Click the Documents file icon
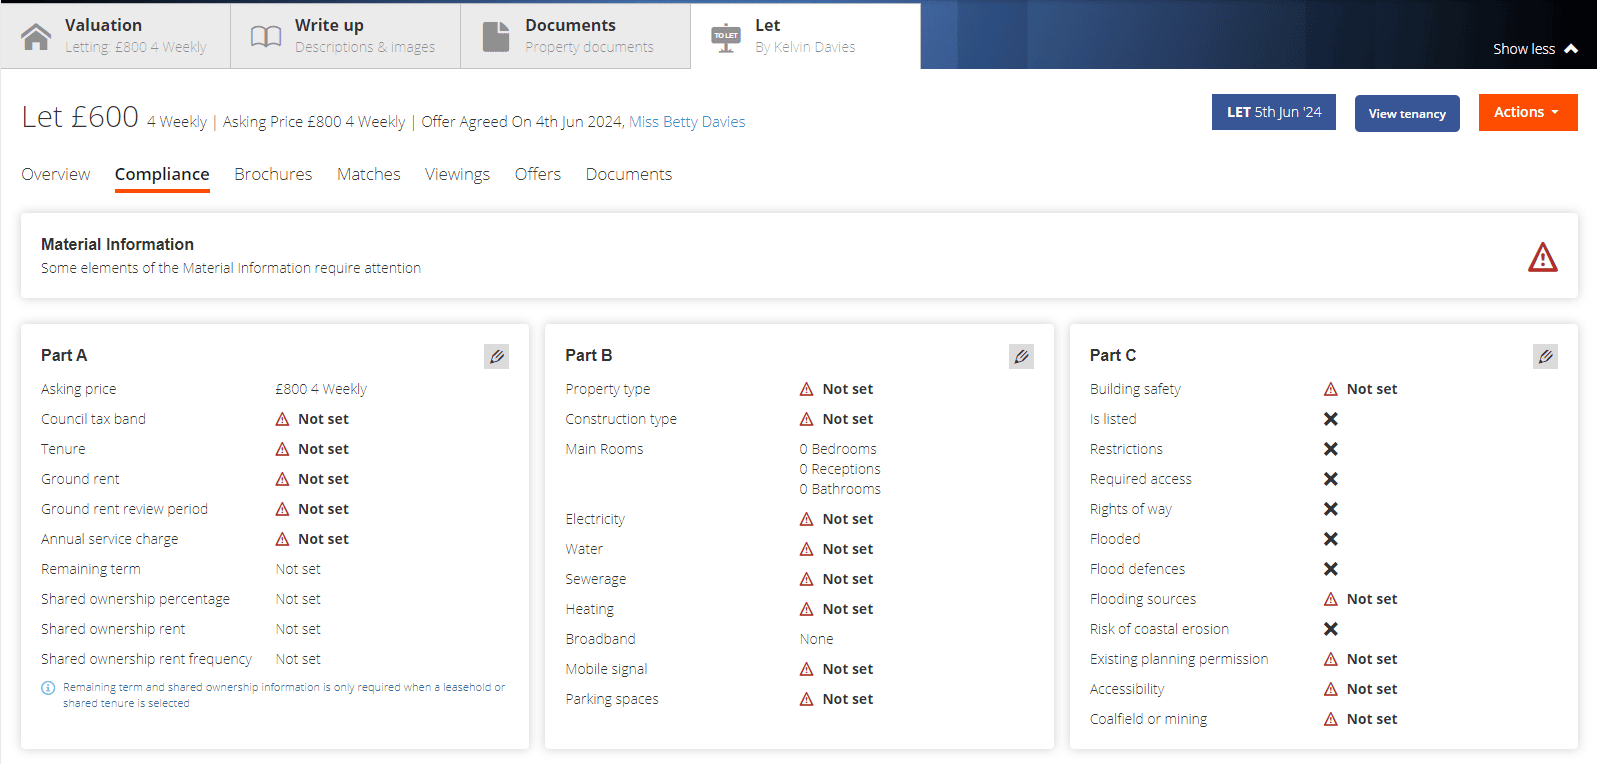1597x764 pixels. tap(496, 36)
